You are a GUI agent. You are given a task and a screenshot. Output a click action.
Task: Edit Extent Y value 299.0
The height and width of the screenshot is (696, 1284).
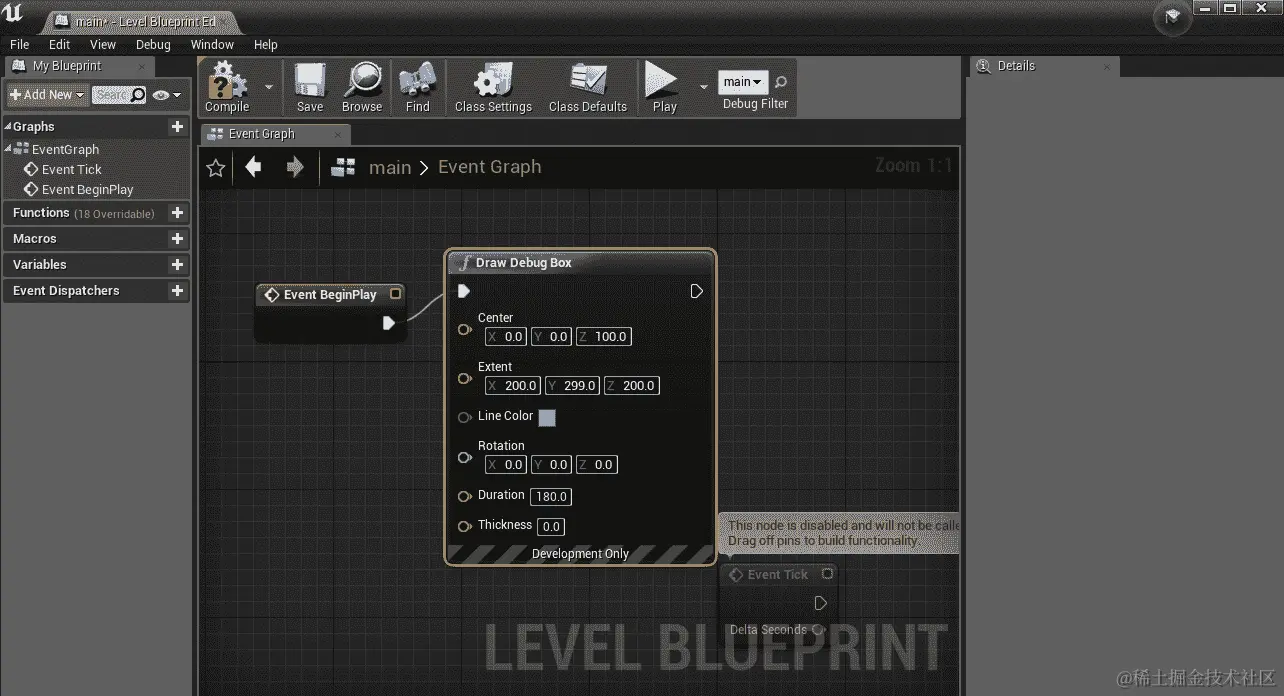click(572, 386)
